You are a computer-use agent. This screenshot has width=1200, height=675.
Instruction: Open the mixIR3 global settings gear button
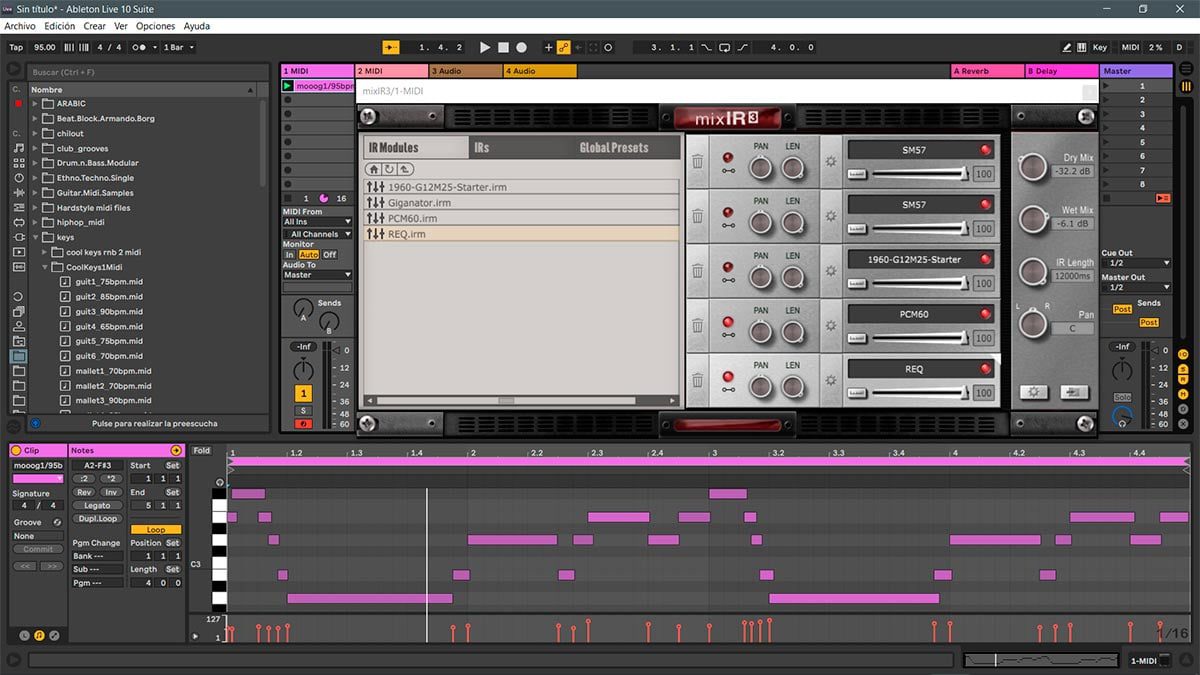click(x=1034, y=392)
